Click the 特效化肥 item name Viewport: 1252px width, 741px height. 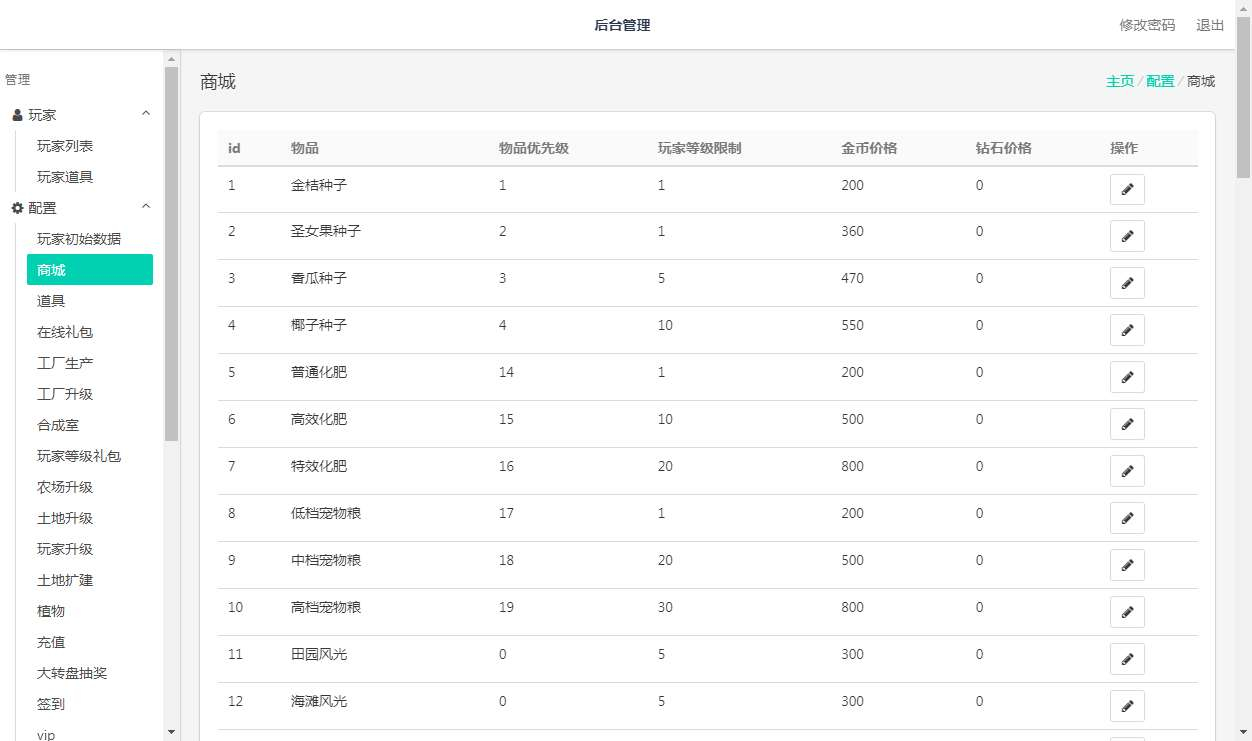tap(319, 466)
